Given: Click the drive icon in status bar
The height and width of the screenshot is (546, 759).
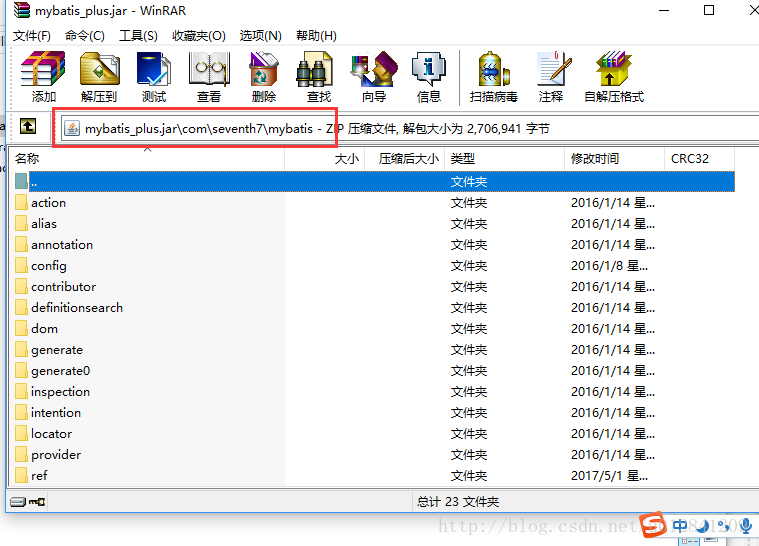Looking at the screenshot, I should click(18, 501).
